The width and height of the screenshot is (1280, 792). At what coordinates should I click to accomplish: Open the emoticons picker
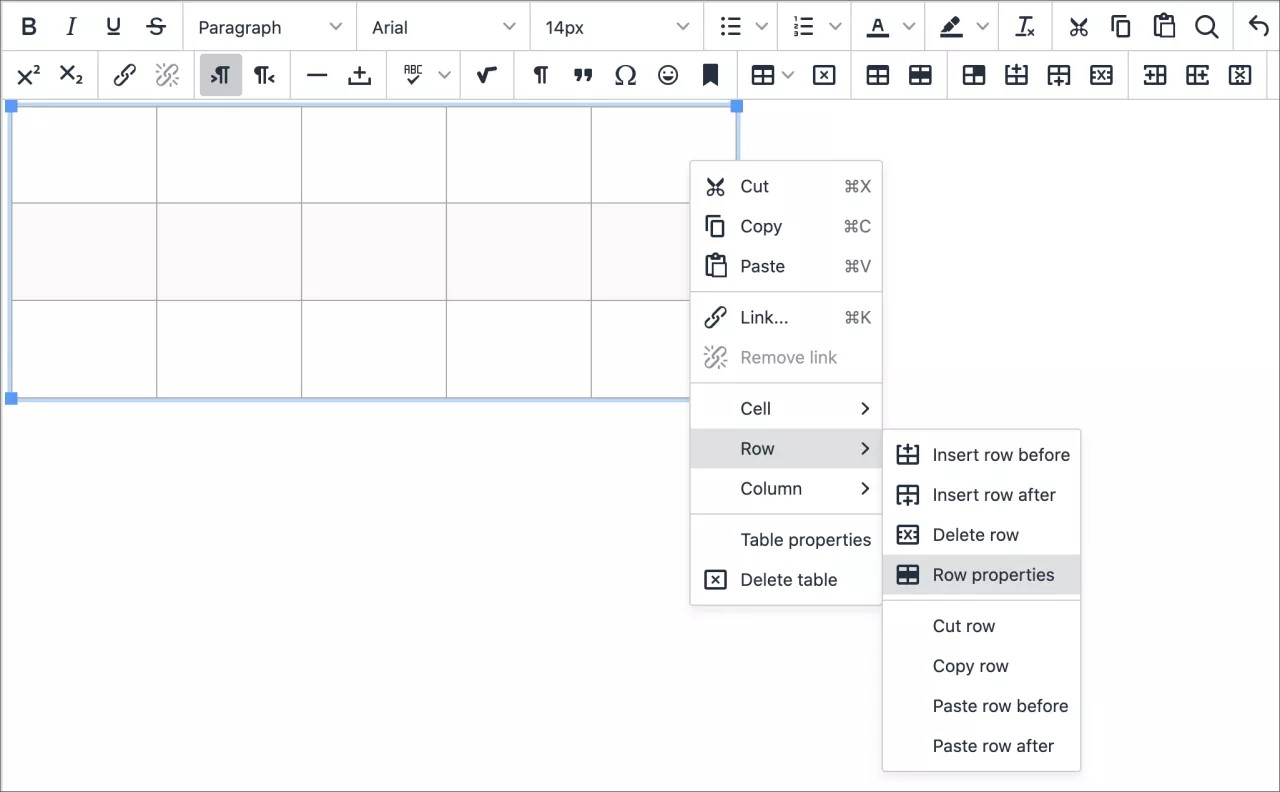pos(668,75)
